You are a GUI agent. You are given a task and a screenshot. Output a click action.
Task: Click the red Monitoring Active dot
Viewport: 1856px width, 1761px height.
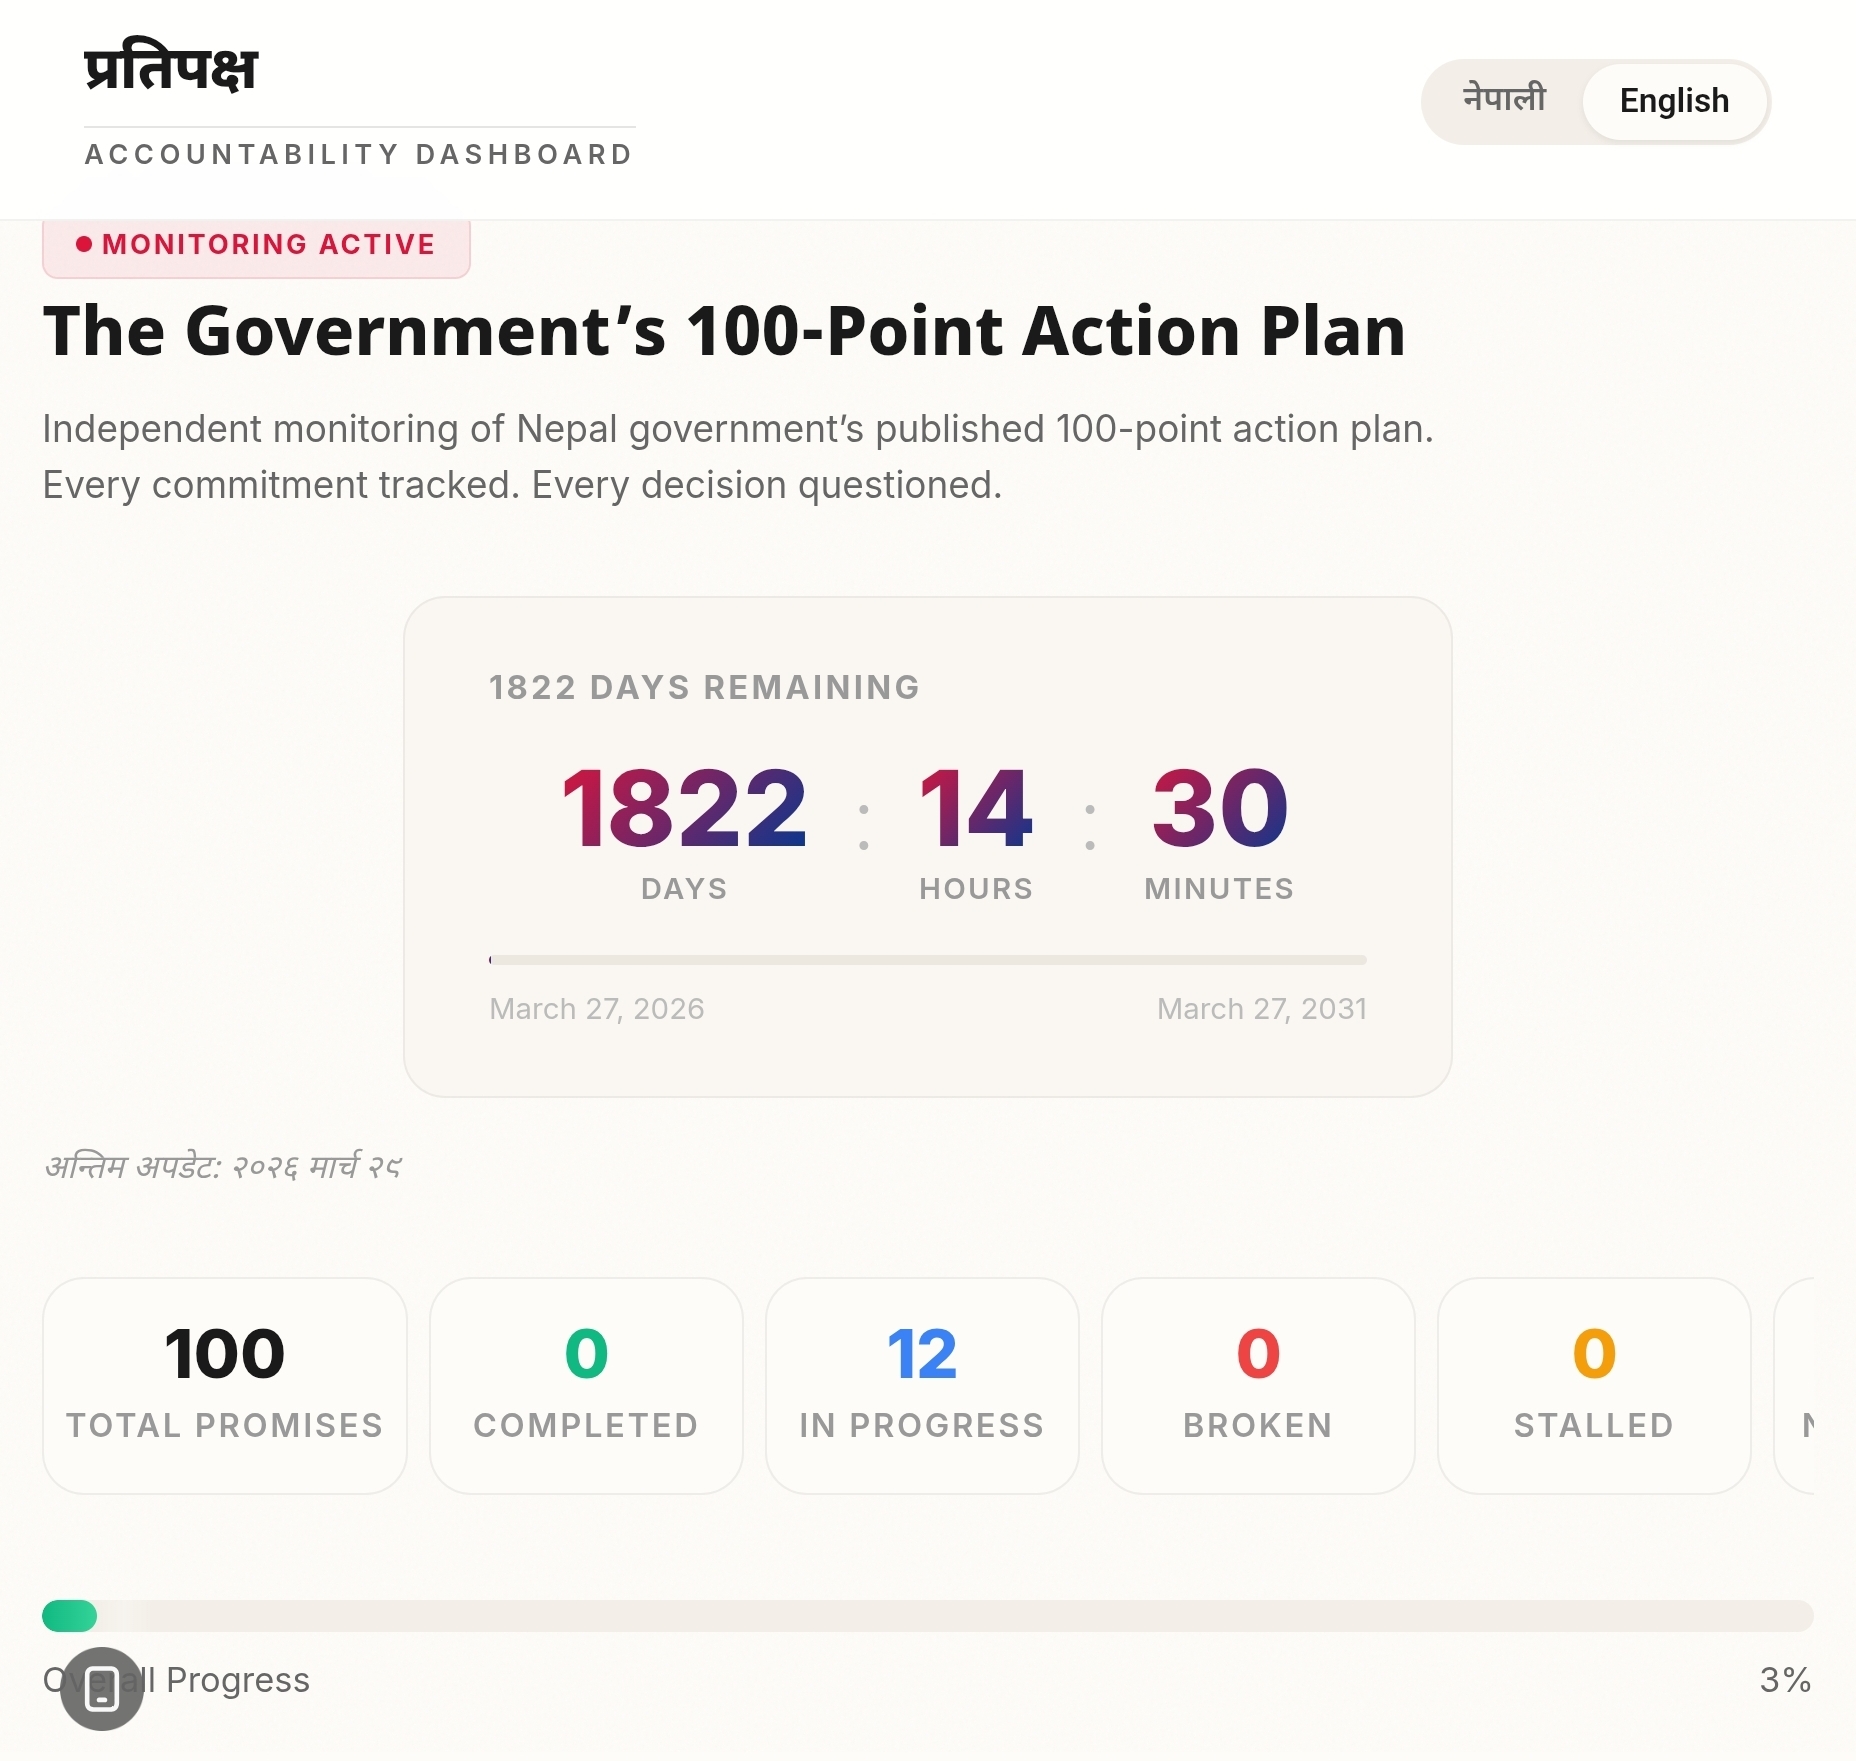84,244
